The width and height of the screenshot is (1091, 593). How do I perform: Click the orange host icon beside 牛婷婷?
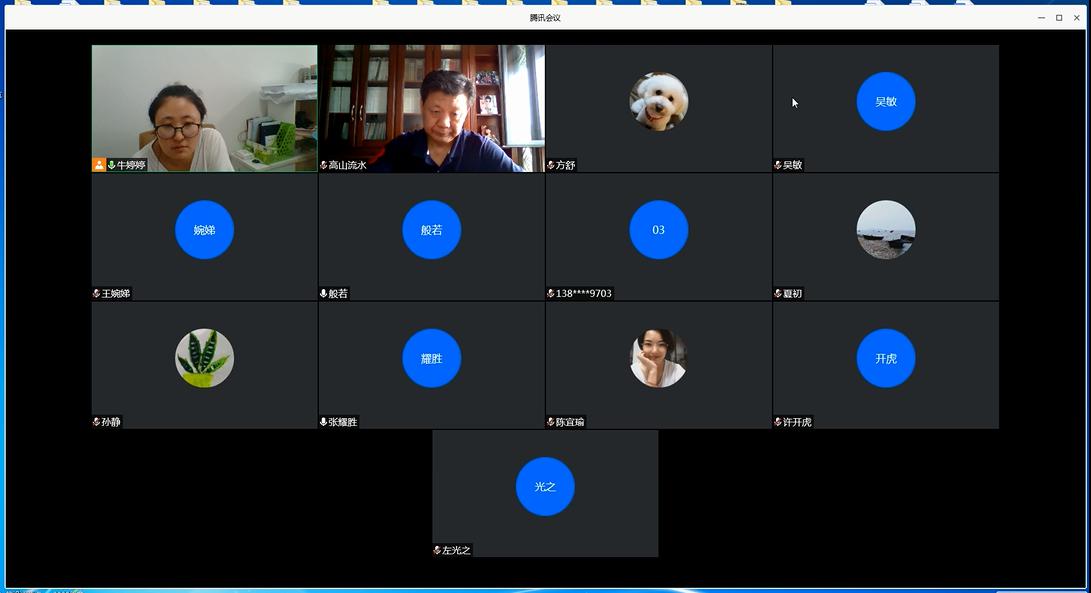[x=99, y=165]
